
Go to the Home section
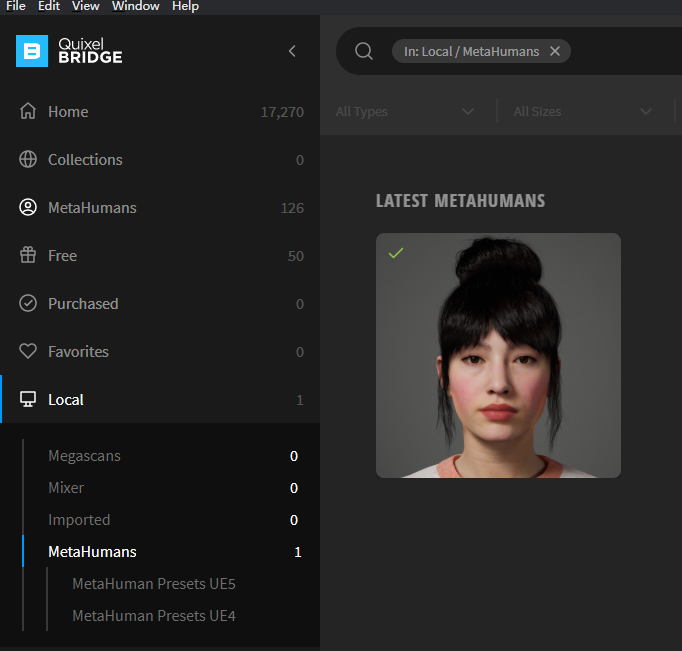point(160,112)
